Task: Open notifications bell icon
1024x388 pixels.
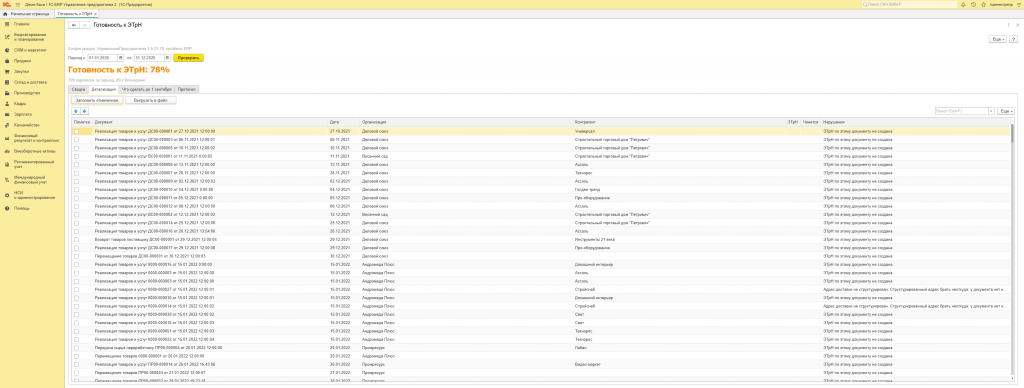Action: click(964, 4)
